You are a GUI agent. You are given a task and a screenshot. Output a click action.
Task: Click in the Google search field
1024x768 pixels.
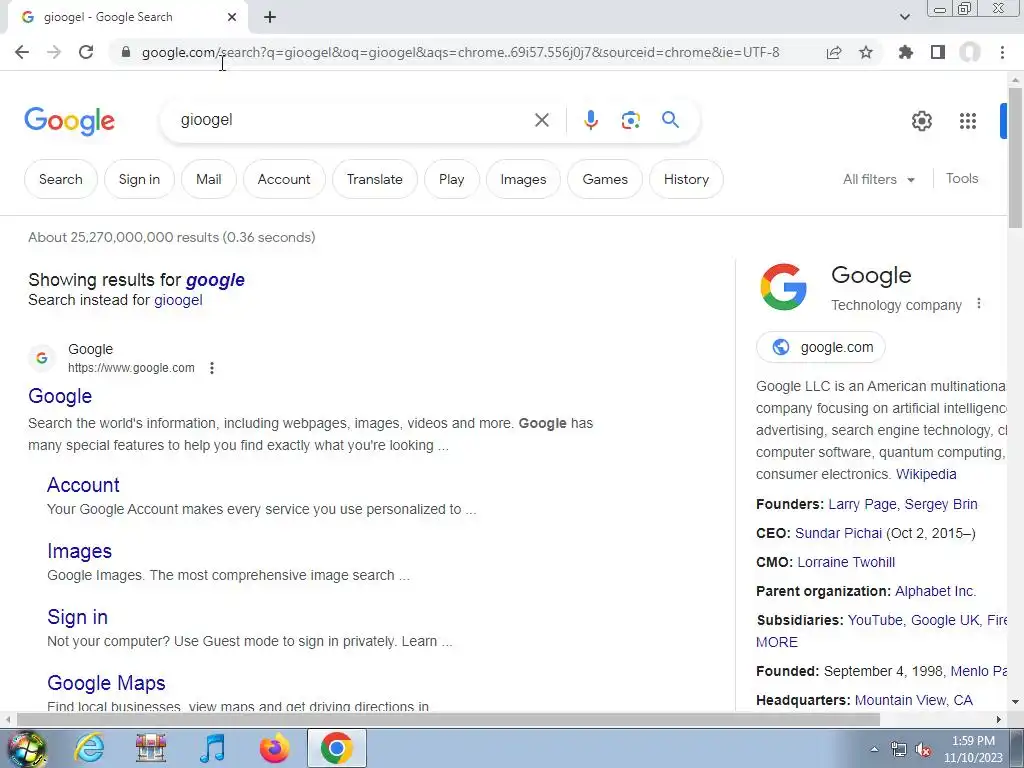tap(353, 120)
